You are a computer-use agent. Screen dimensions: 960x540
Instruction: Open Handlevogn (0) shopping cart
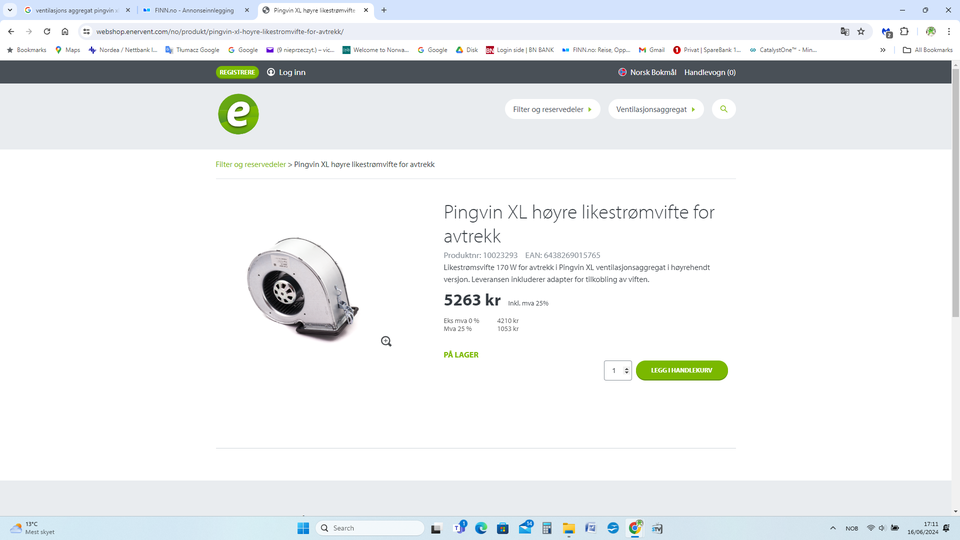pos(710,72)
